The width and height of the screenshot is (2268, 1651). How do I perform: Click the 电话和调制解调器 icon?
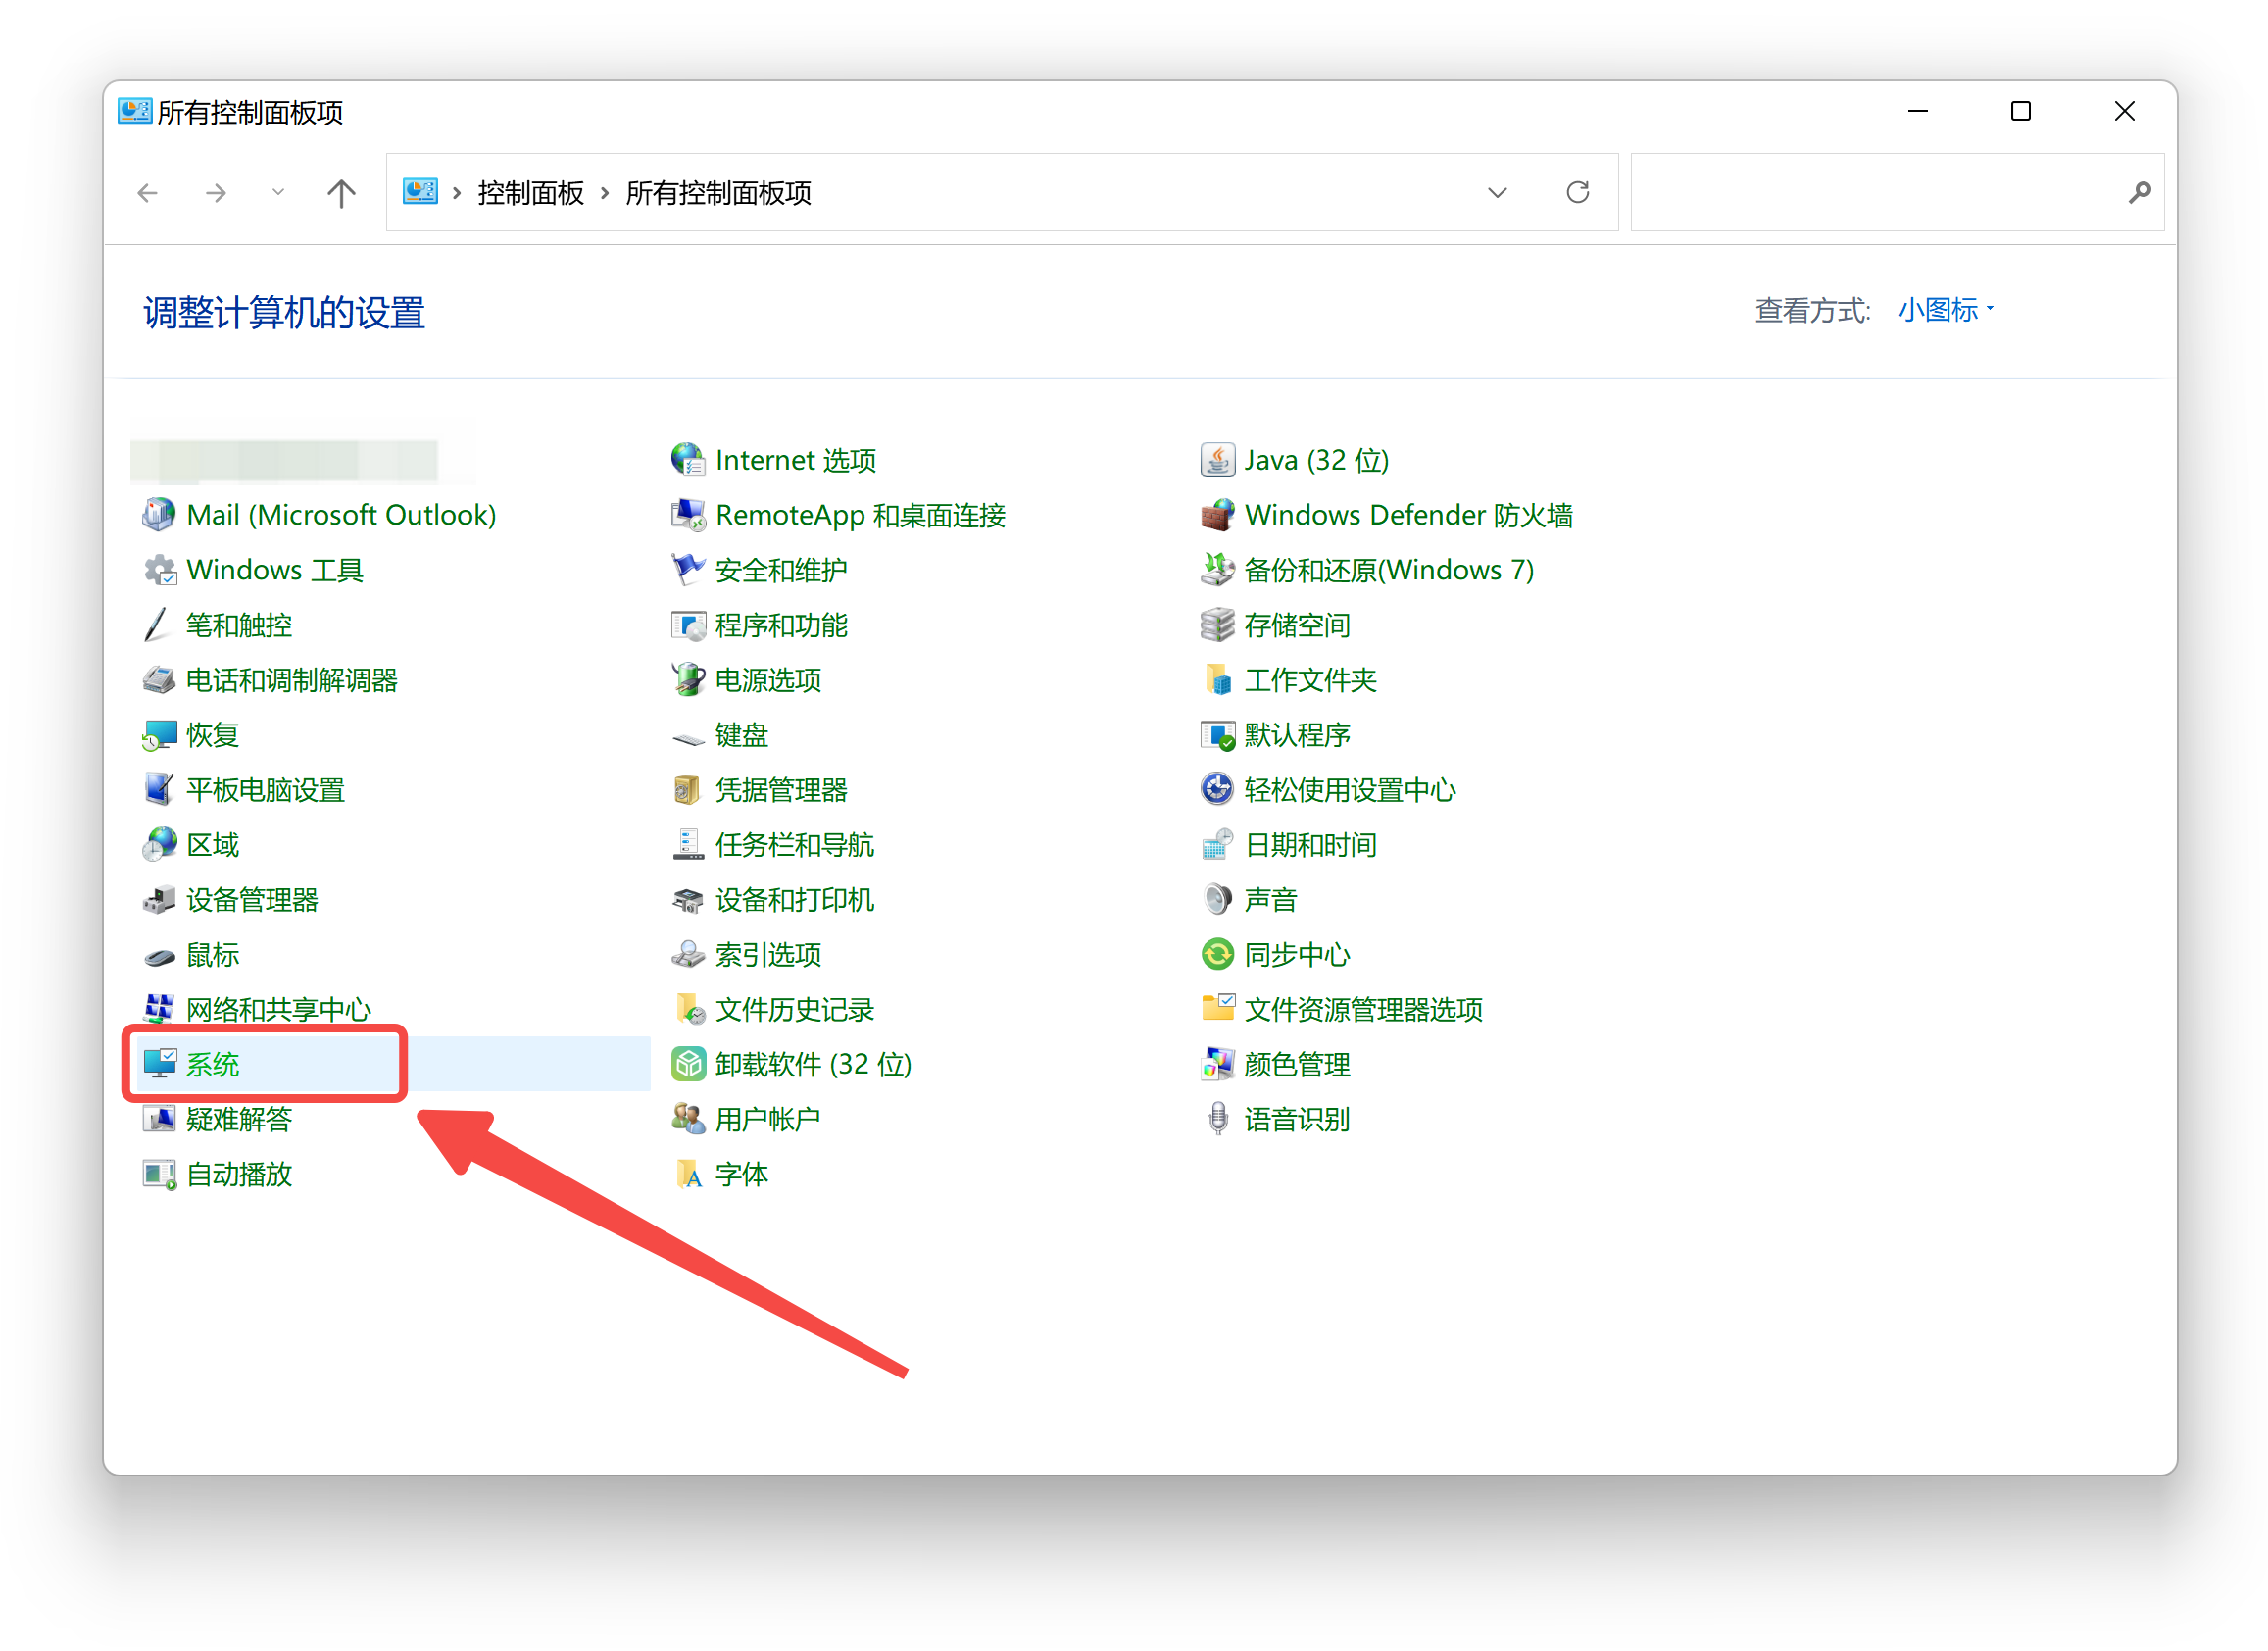(159, 680)
